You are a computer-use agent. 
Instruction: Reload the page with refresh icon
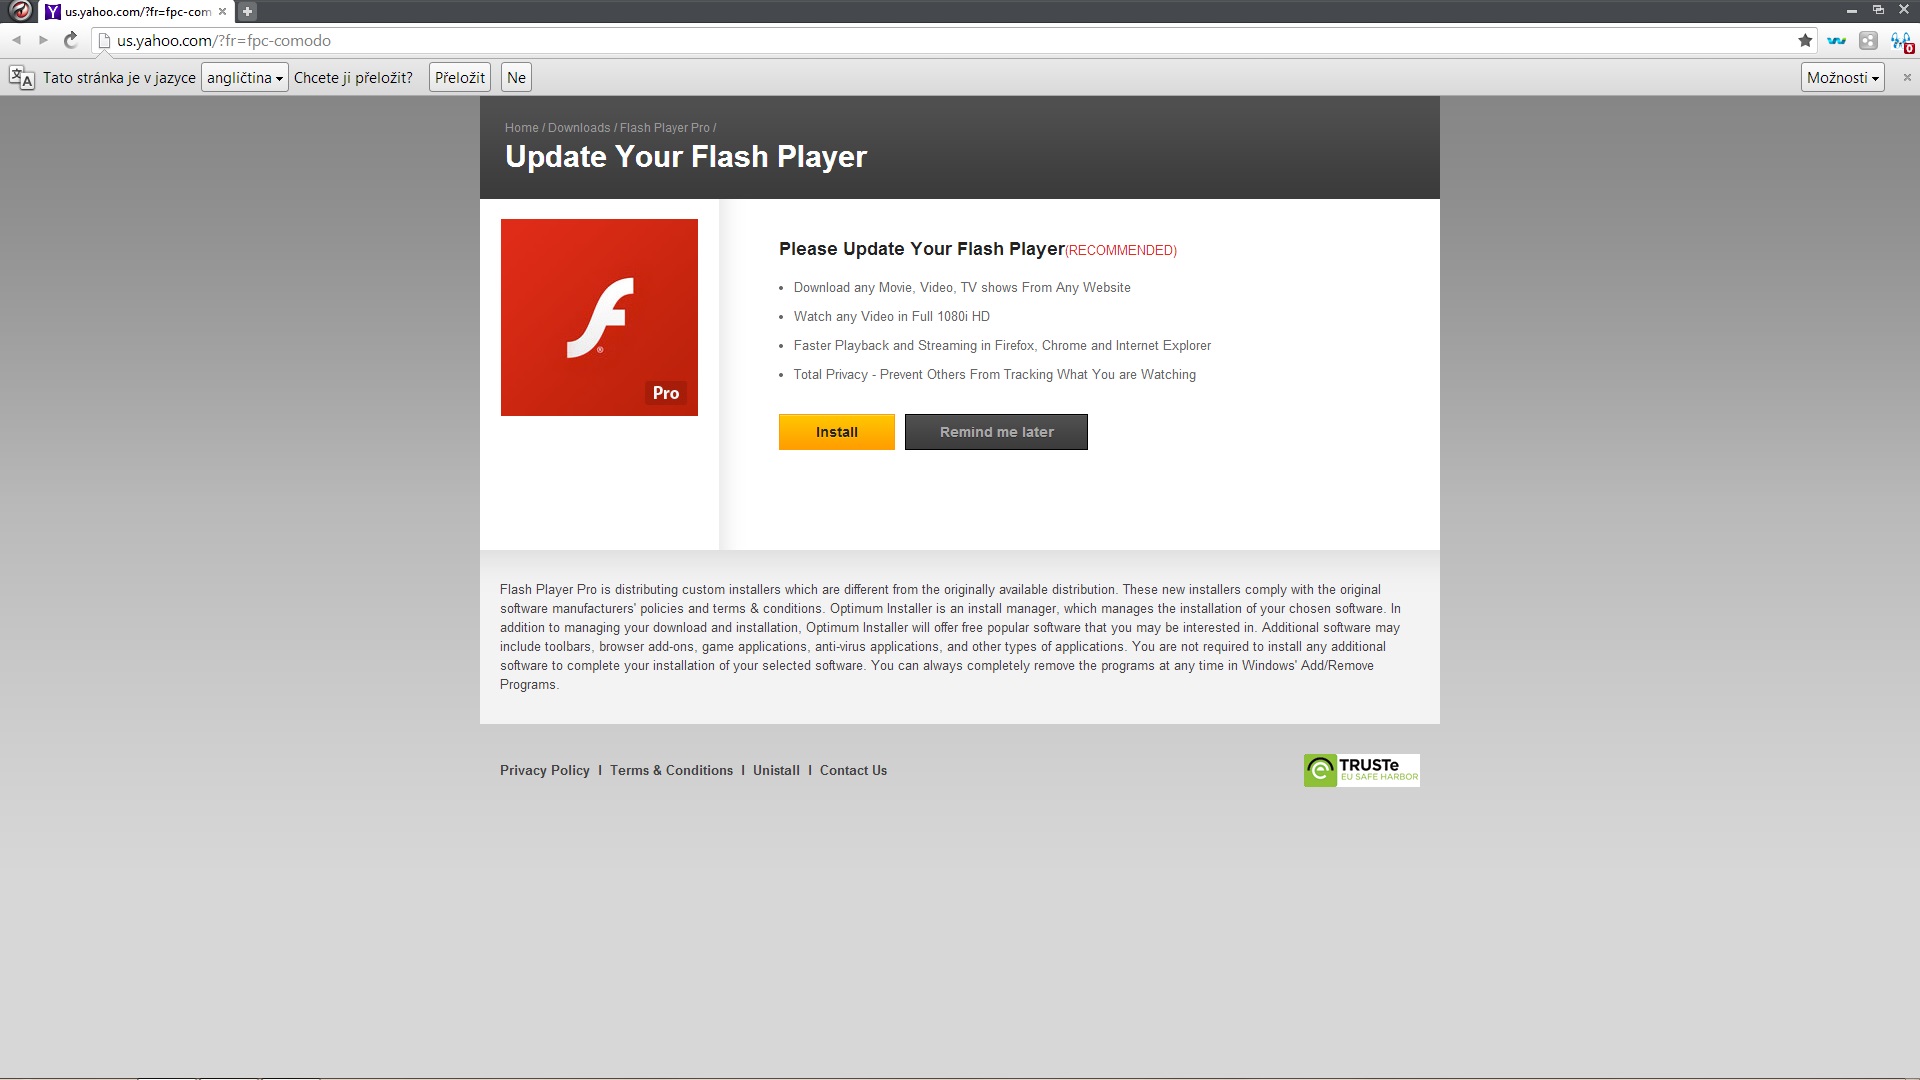click(x=71, y=40)
